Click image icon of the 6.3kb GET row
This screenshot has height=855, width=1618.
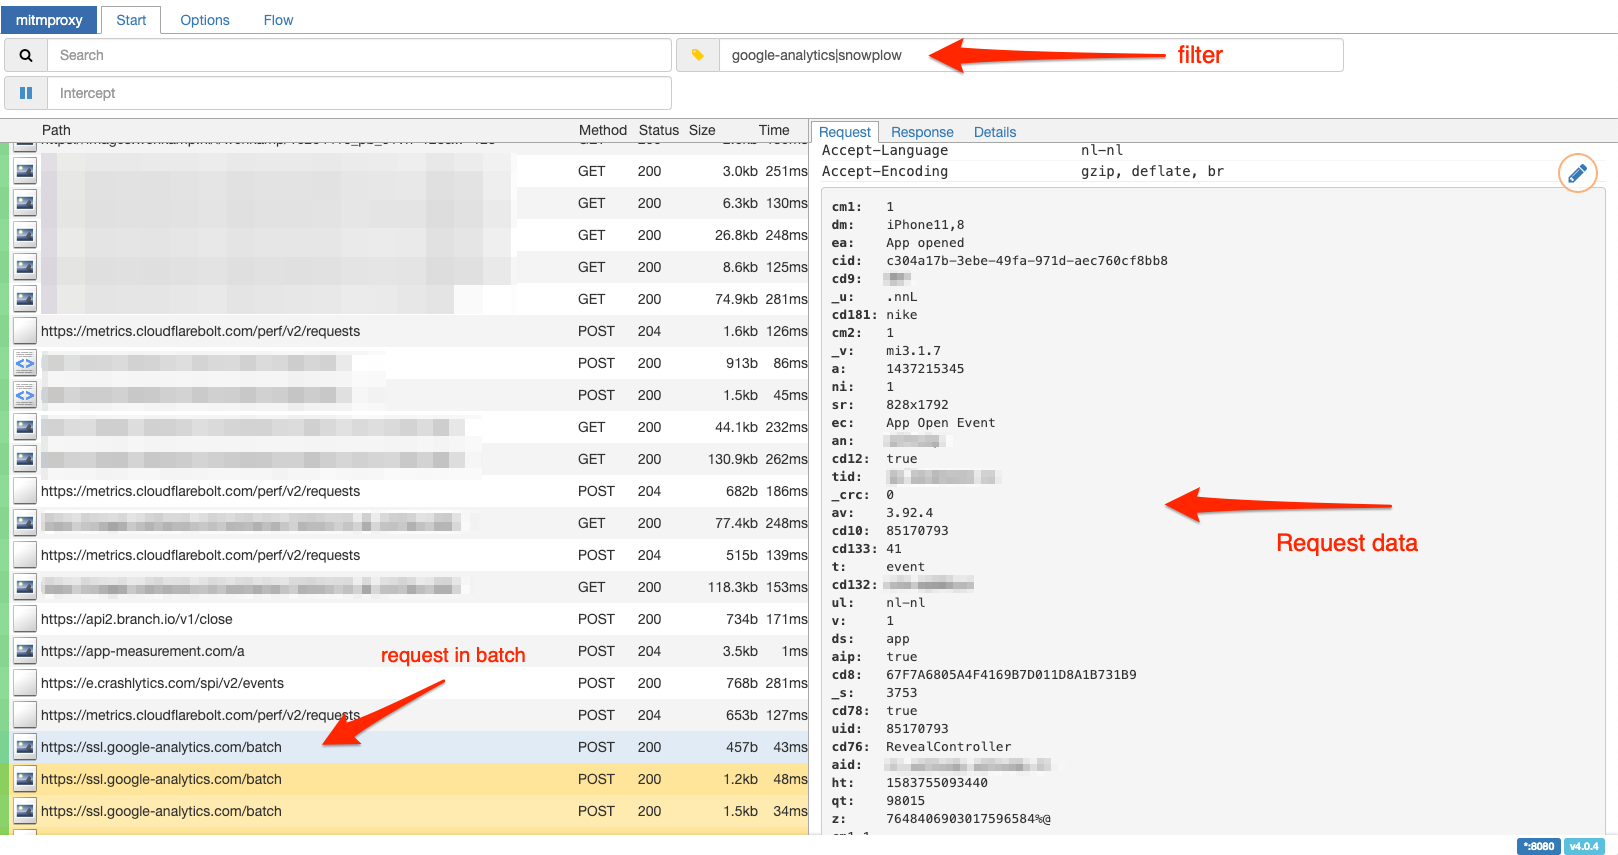pyautogui.click(x=25, y=203)
